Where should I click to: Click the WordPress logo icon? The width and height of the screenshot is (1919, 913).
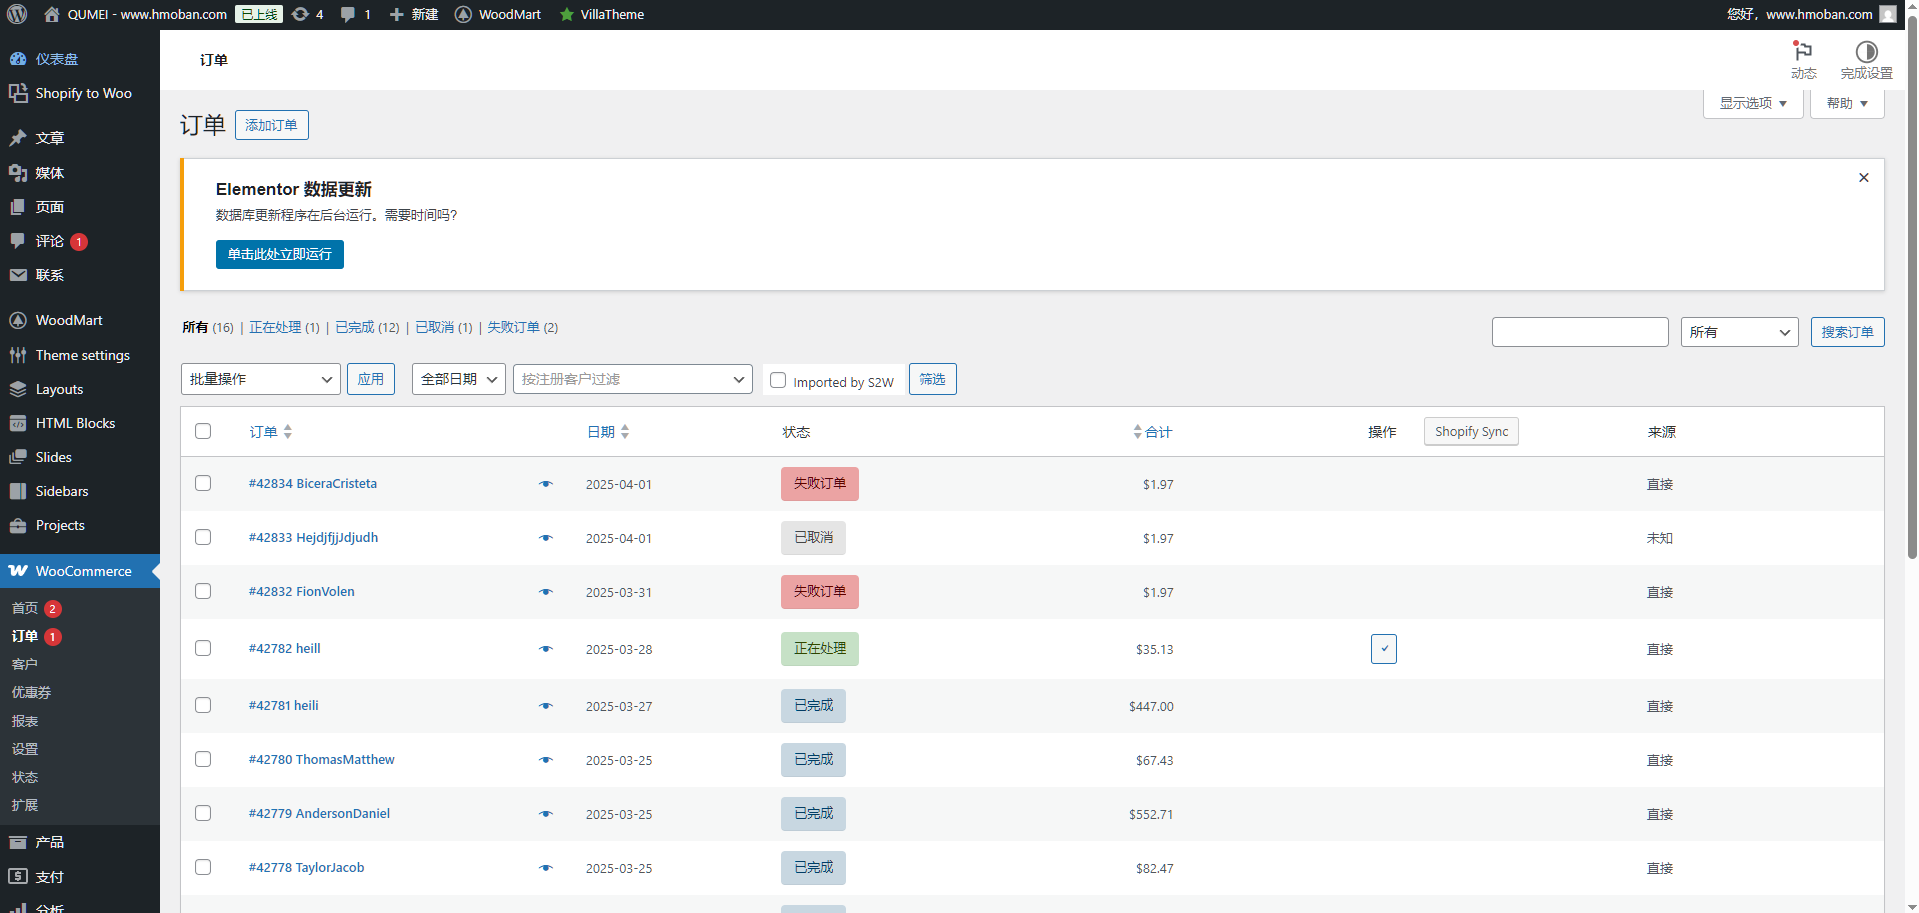tap(17, 14)
